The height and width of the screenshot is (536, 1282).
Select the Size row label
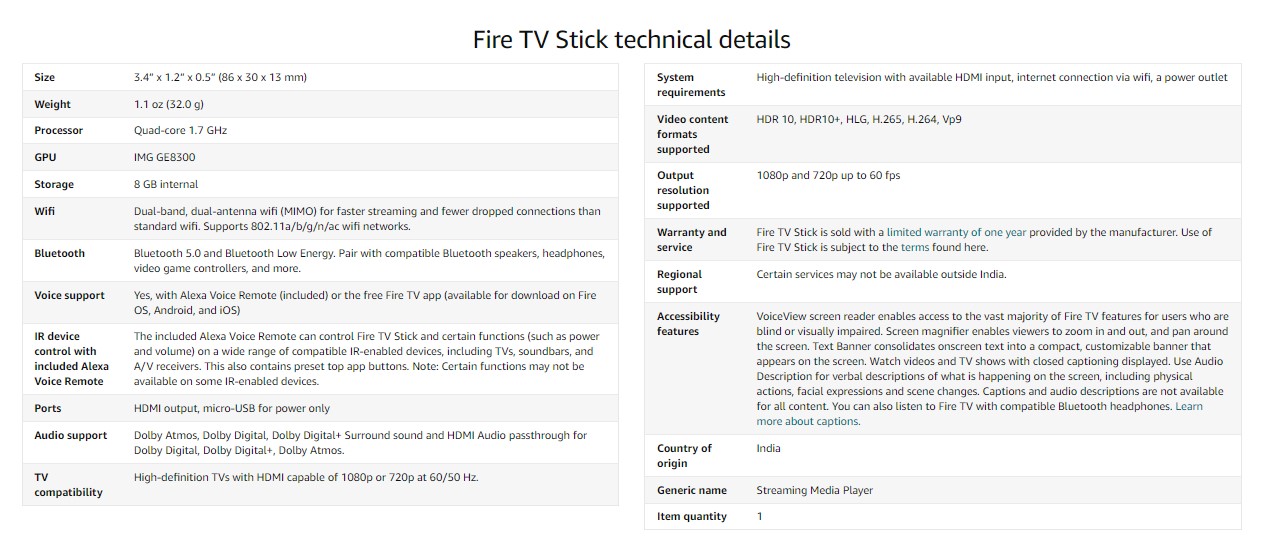pyautogui.click(x=45, y=77)
